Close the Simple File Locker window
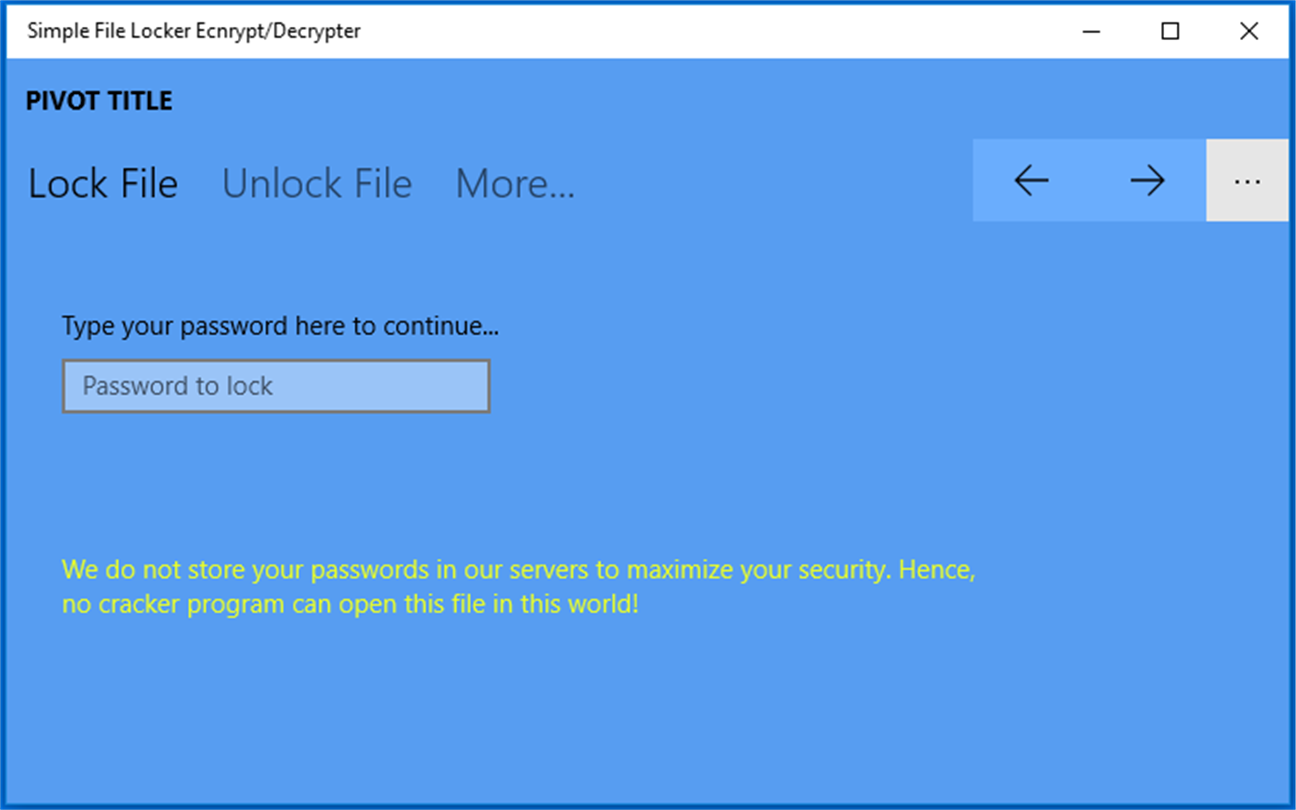 tap(1249, 31)
